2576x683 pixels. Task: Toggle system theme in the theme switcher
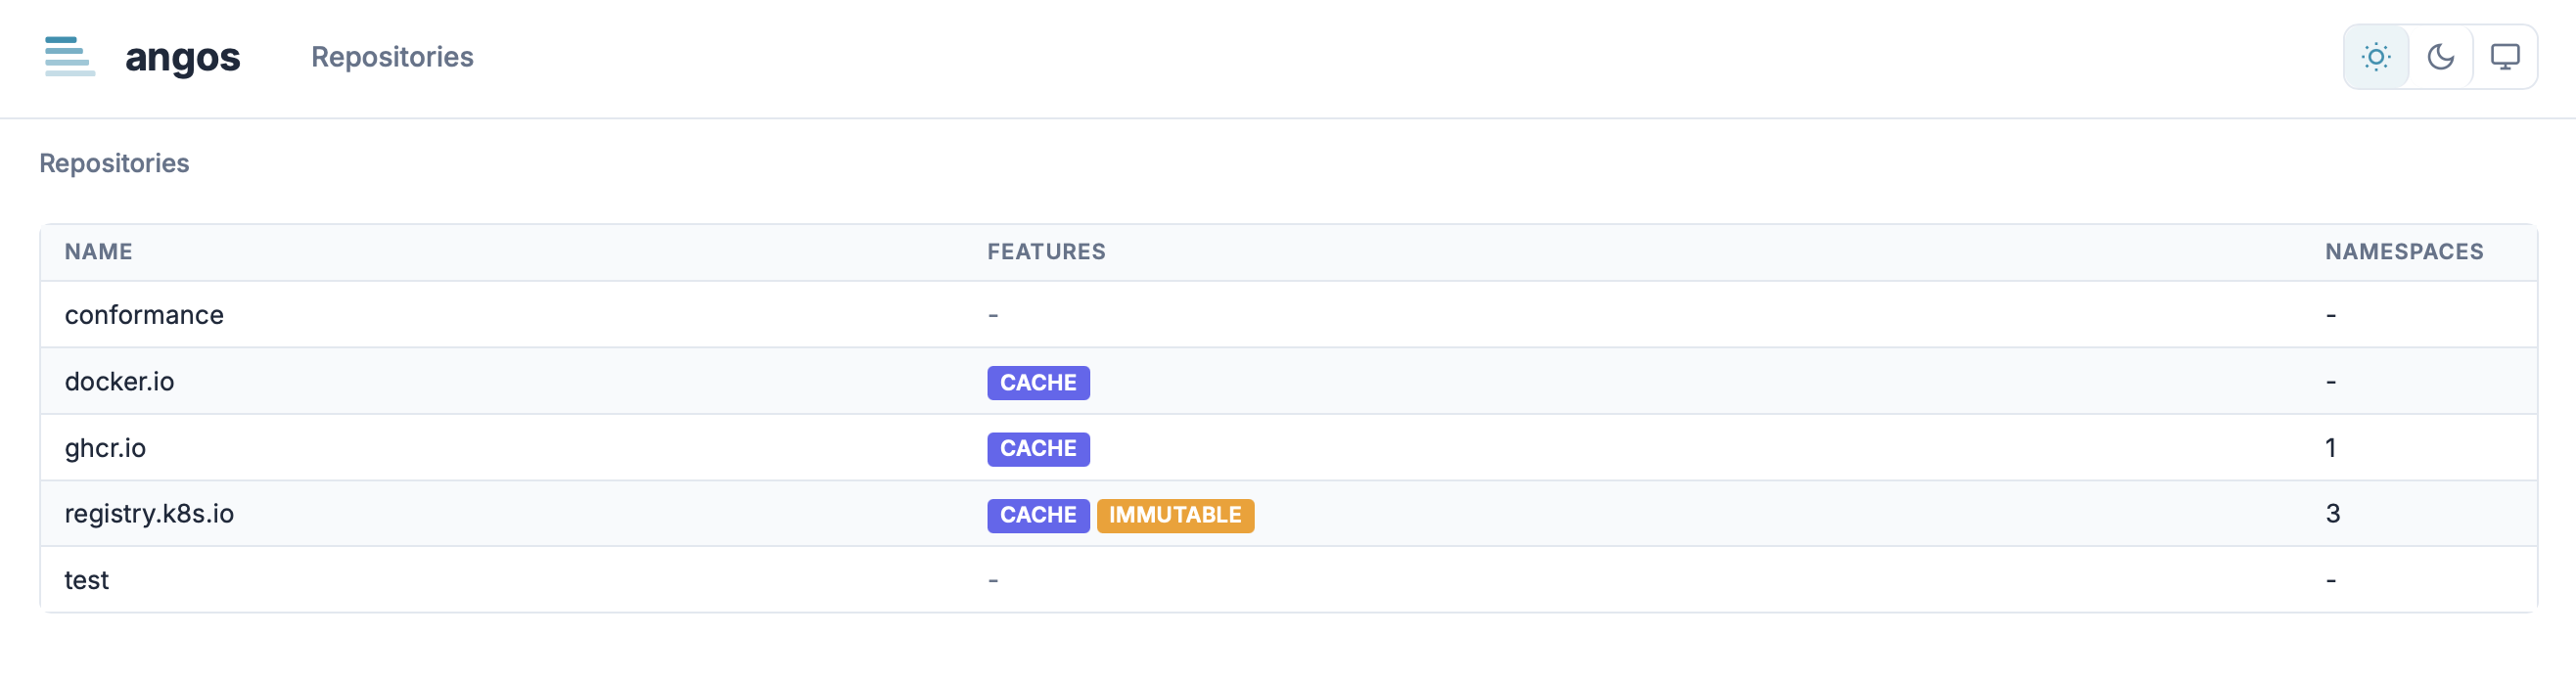(x=2506, y=57)
